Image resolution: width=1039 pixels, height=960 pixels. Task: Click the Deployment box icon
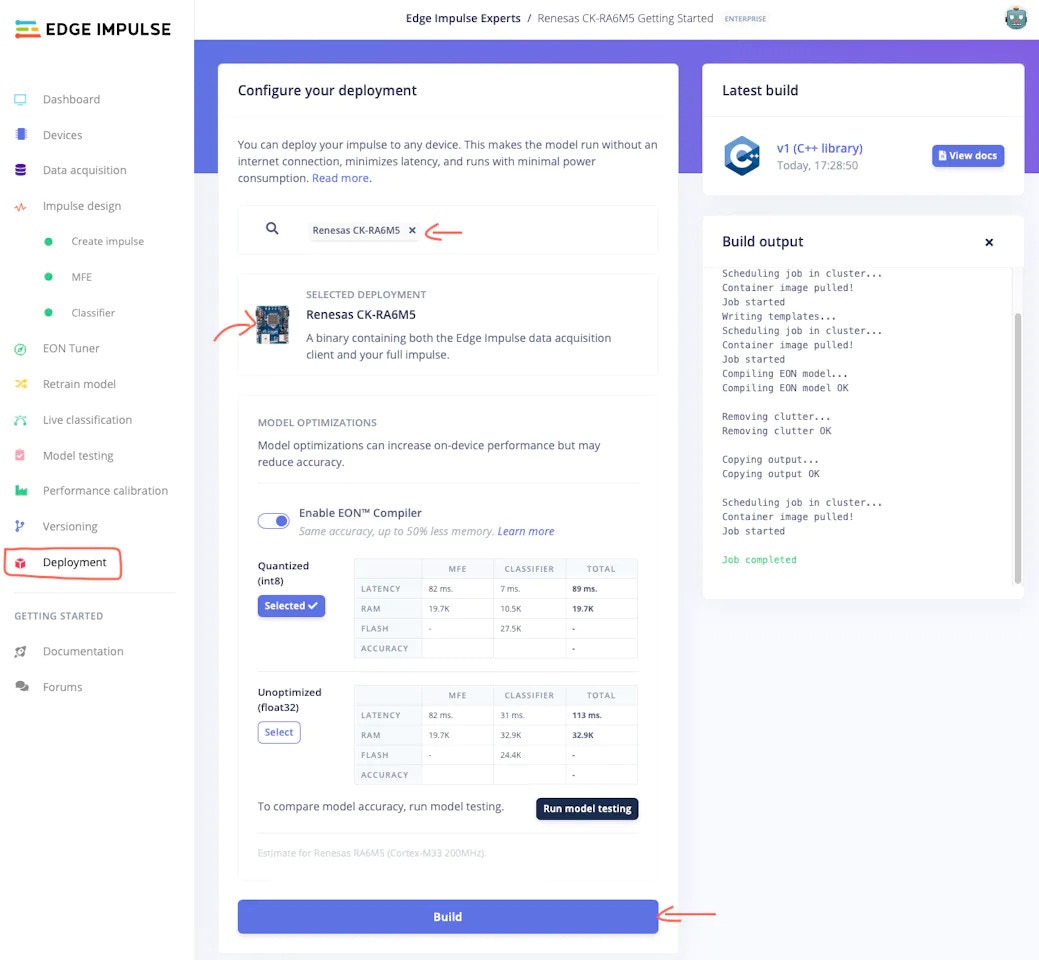click(x=21, y=562)
